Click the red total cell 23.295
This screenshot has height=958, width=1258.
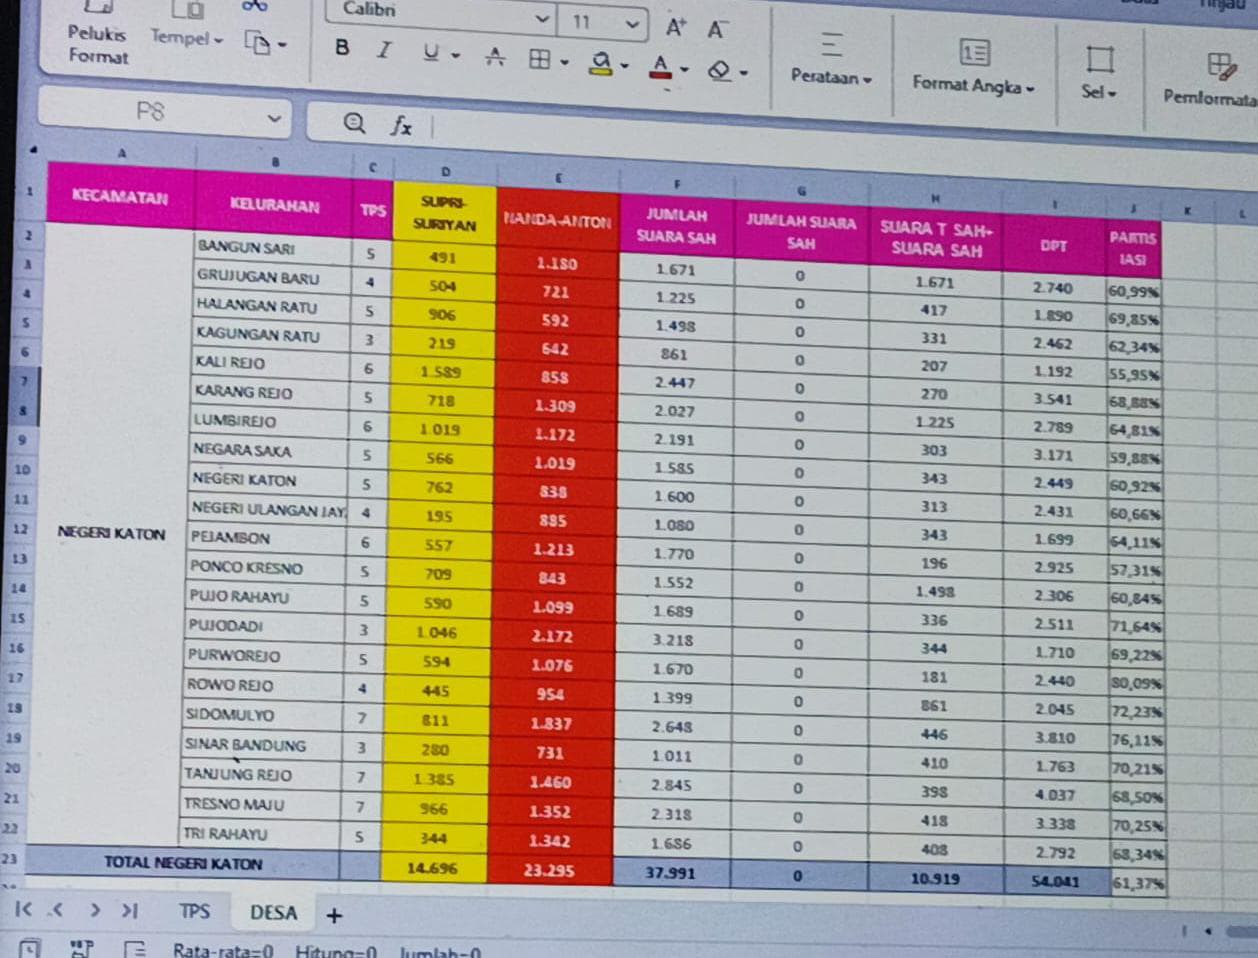point(549,870)
